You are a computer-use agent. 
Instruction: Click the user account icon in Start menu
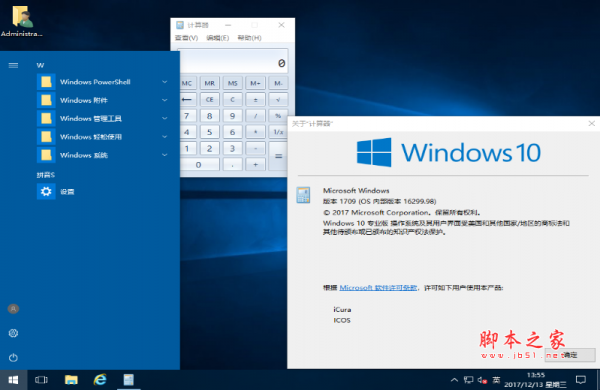13,309
